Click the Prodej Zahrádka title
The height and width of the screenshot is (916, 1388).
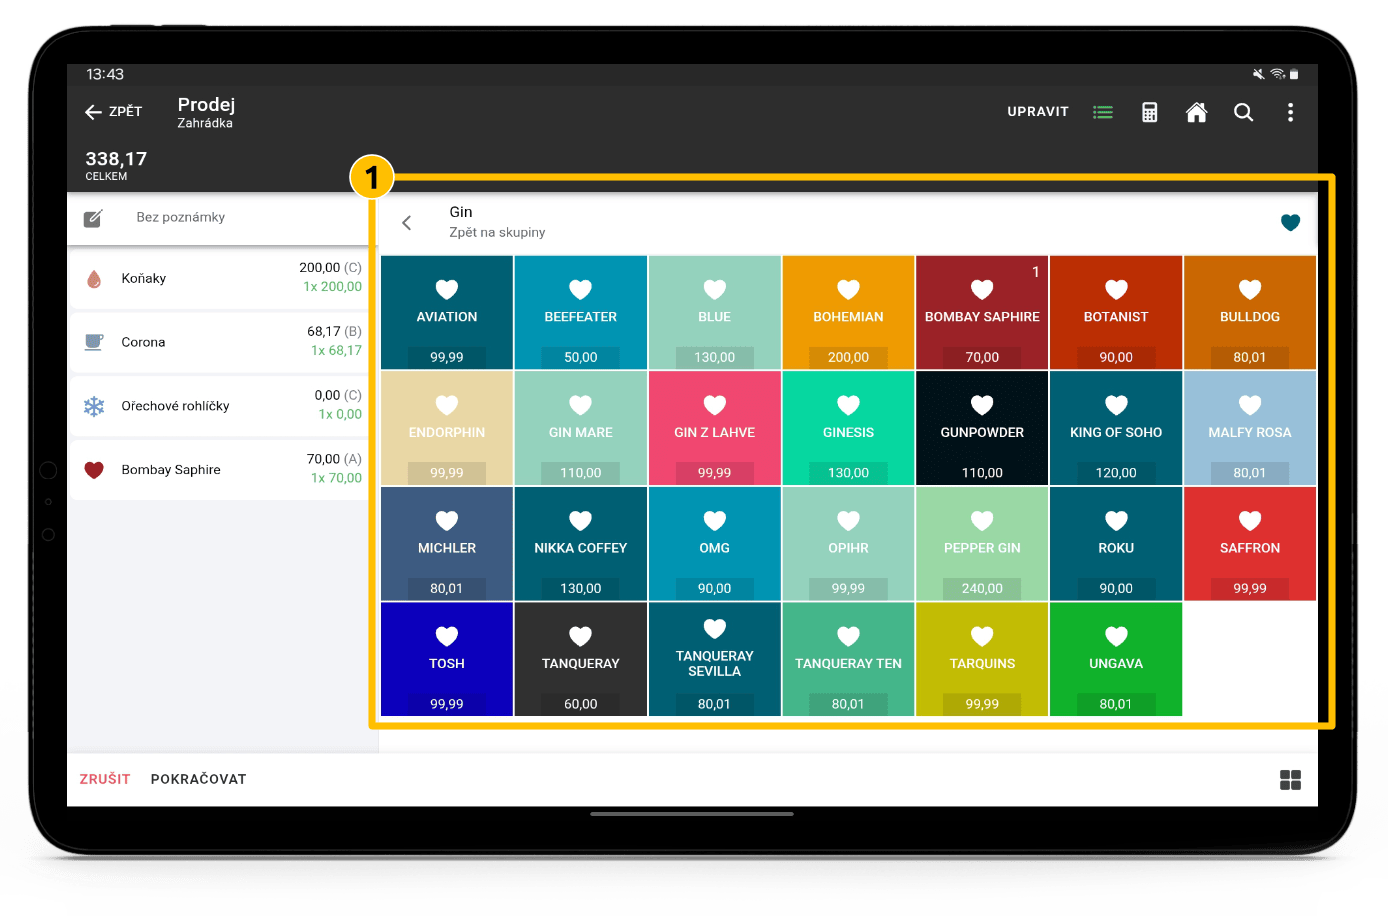[x=206, y=112]
